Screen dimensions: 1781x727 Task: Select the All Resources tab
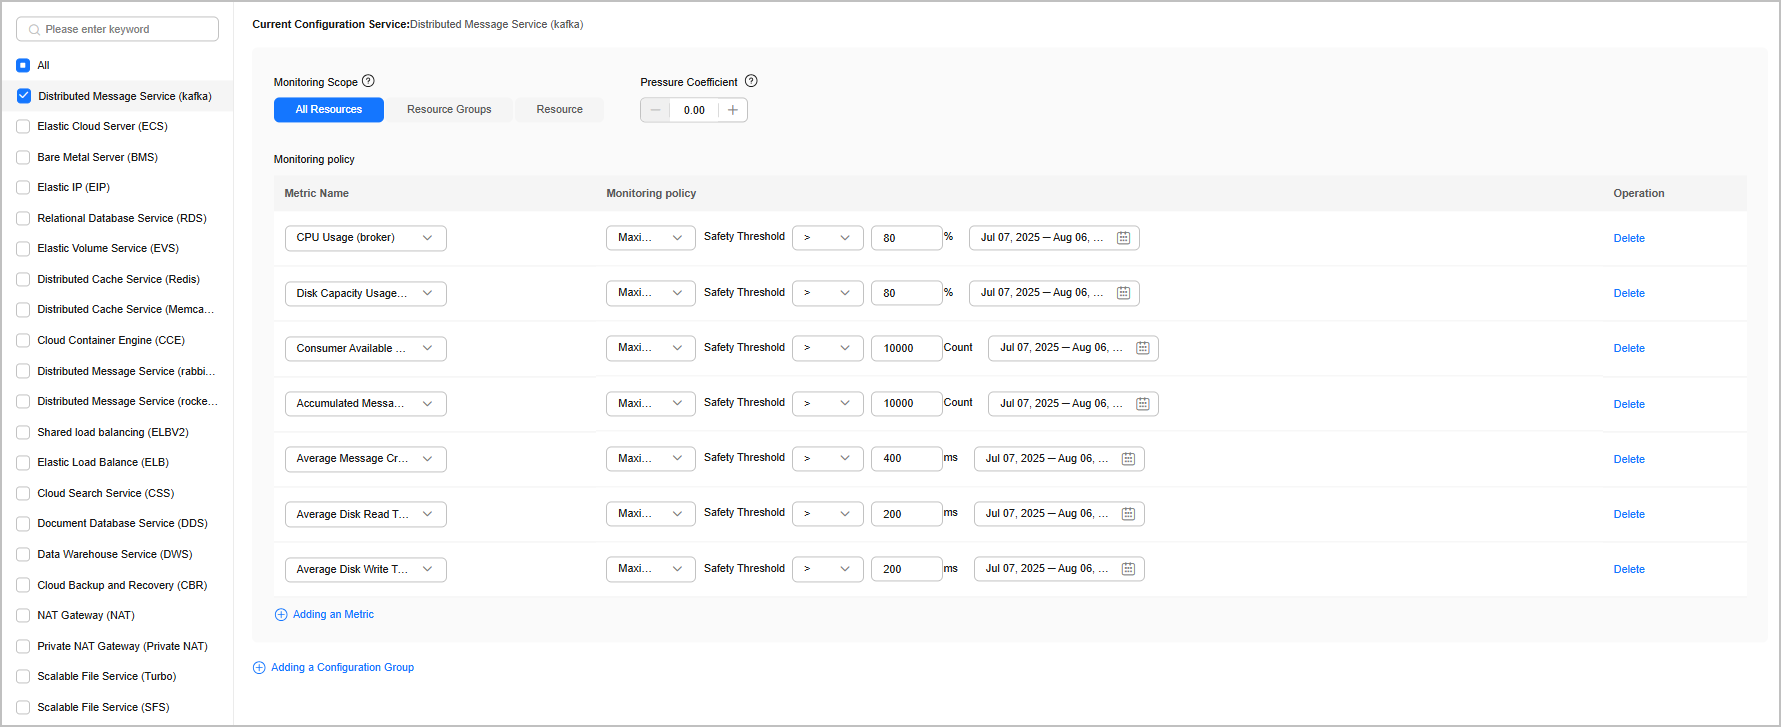click(329, 110)
